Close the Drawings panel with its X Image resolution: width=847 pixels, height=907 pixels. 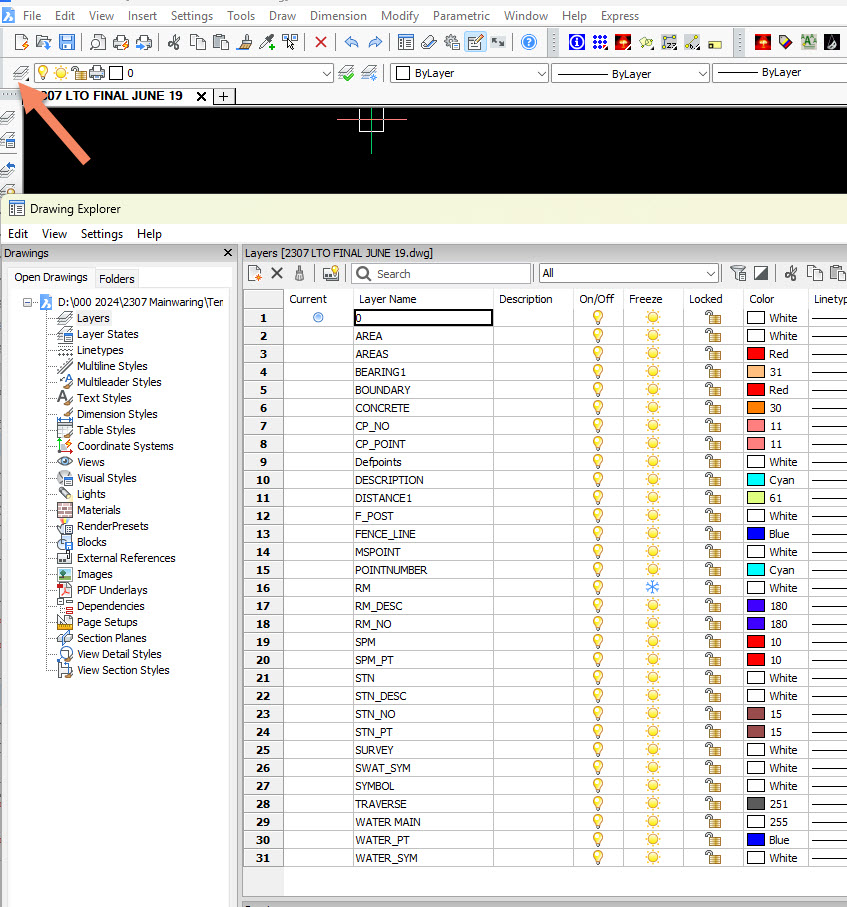(x=228, y=253)
